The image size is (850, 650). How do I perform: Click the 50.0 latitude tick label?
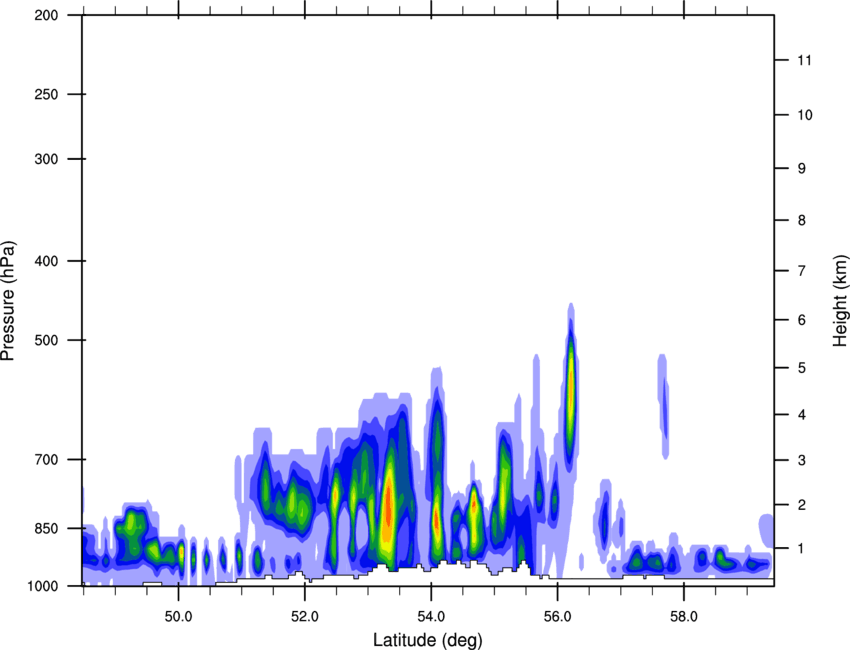178,616
